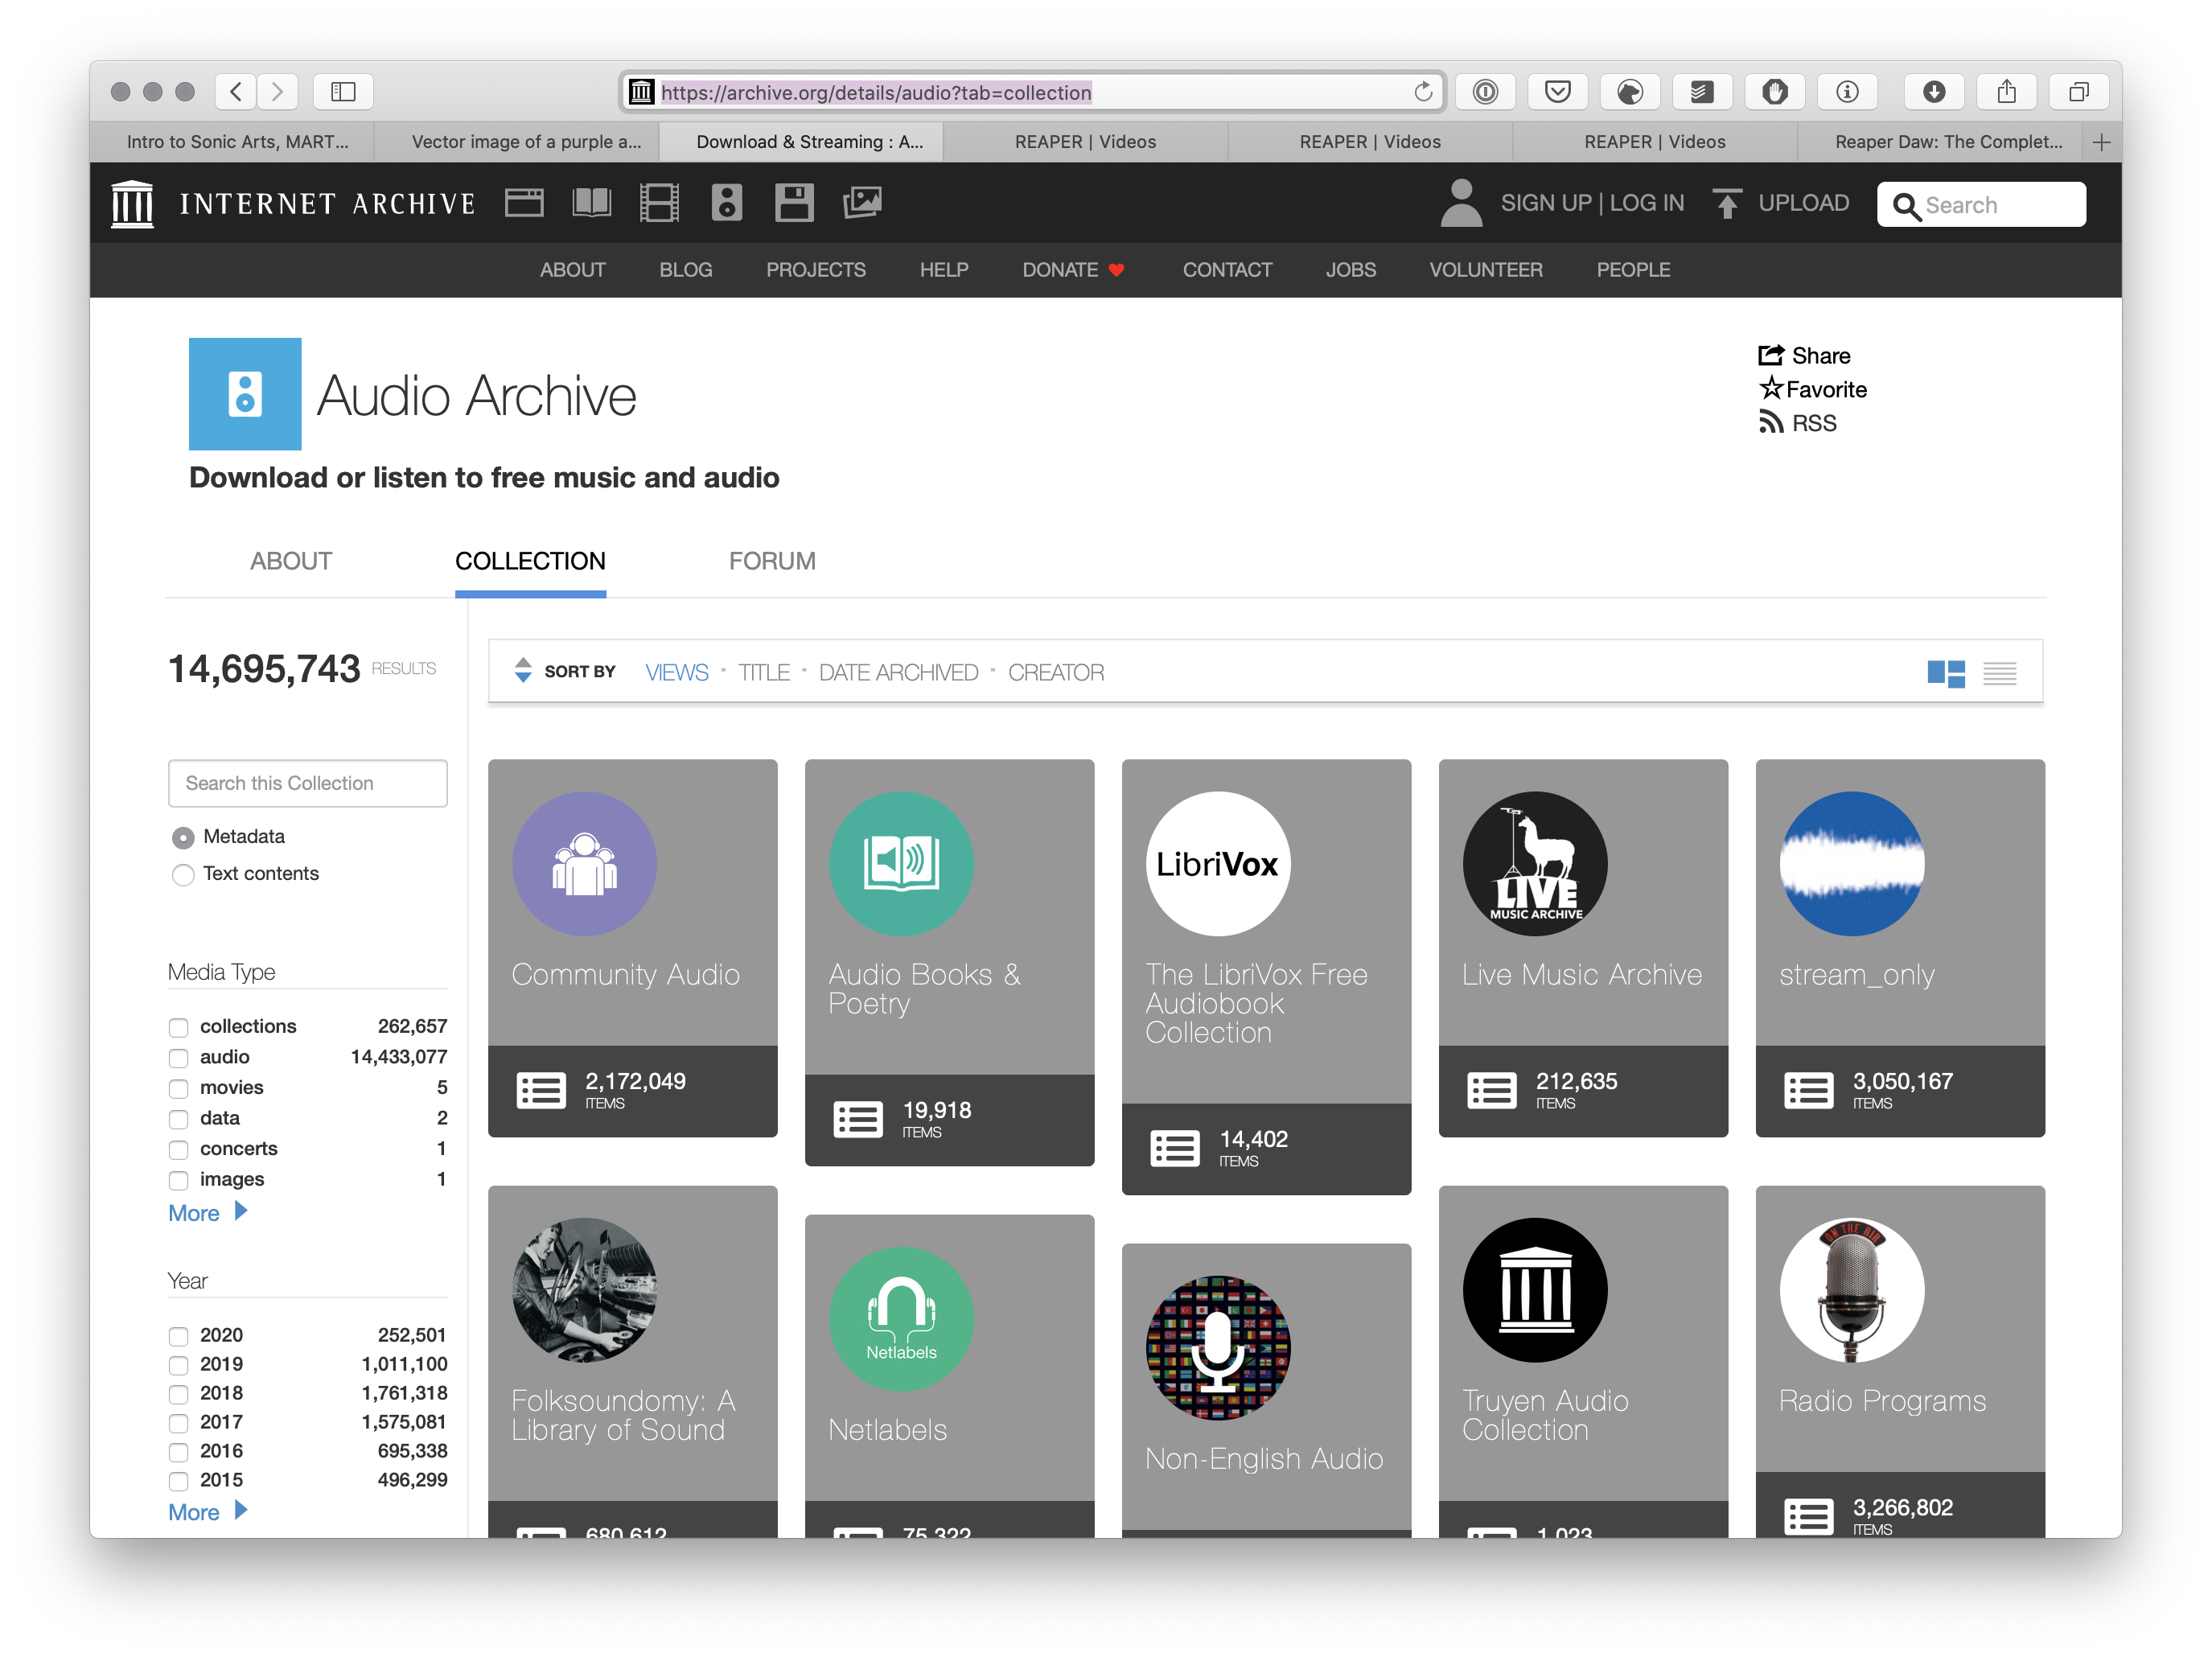
Task: Sort results by CREATOR
Action: point(1056,673)
